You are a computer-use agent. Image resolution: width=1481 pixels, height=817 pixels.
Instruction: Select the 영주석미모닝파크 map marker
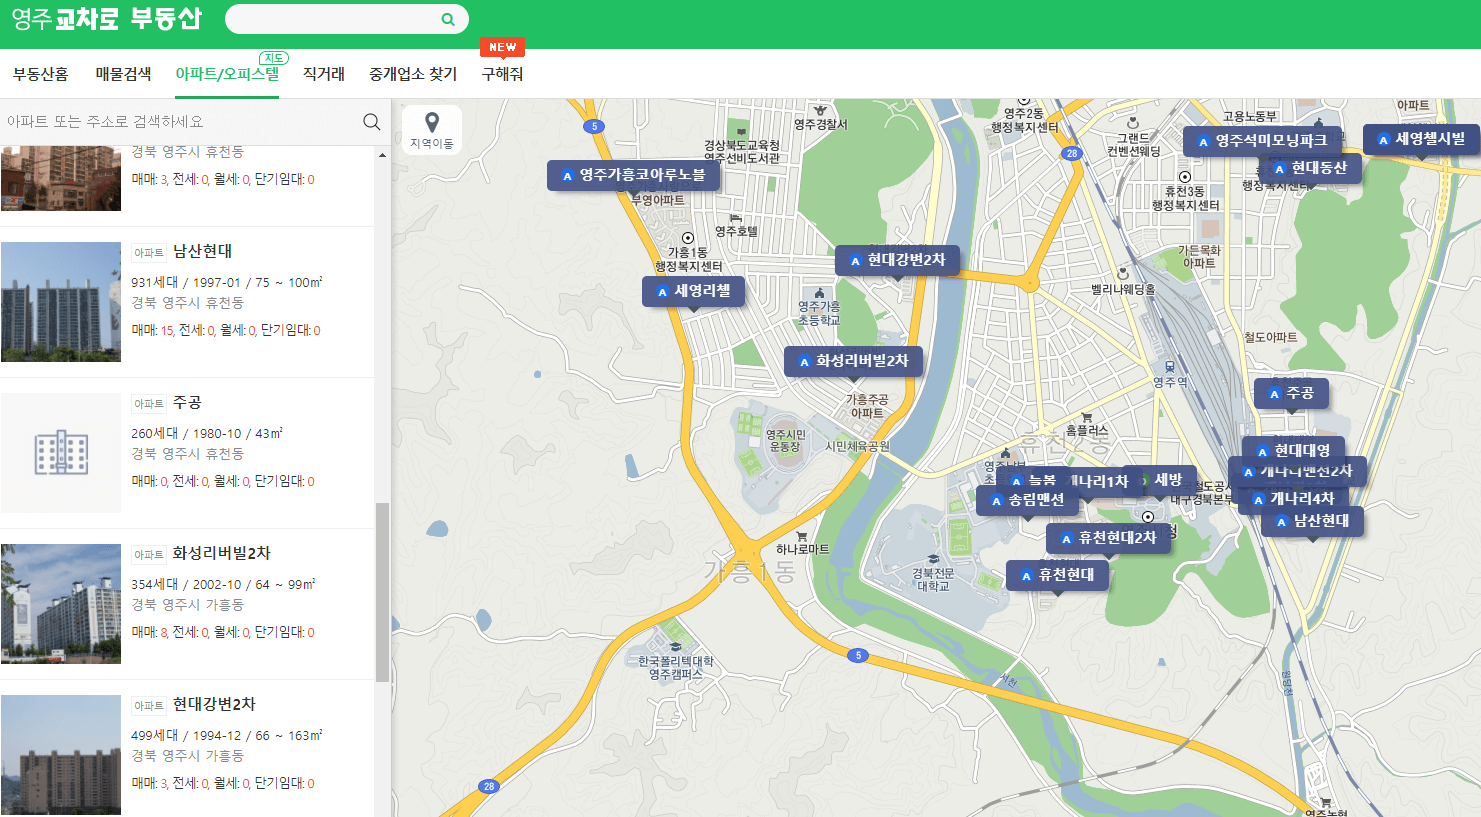coord(1262,141)
